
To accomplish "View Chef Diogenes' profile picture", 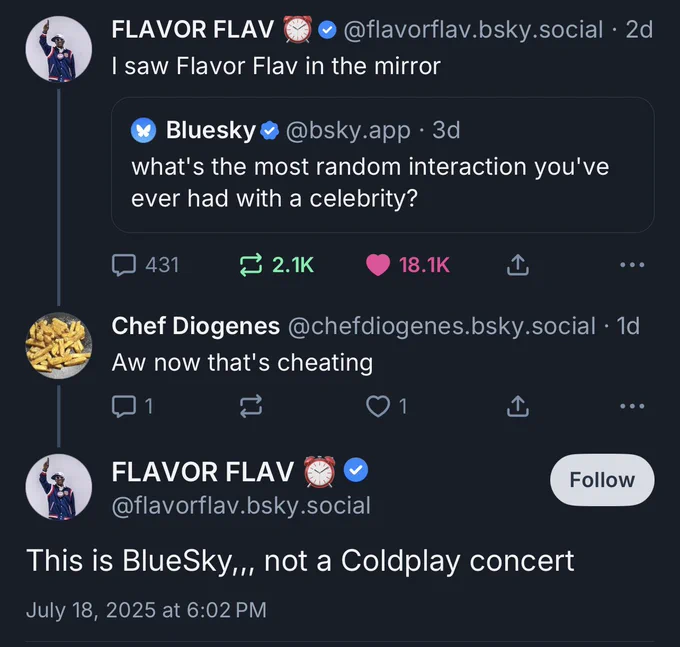I will 58,346.
